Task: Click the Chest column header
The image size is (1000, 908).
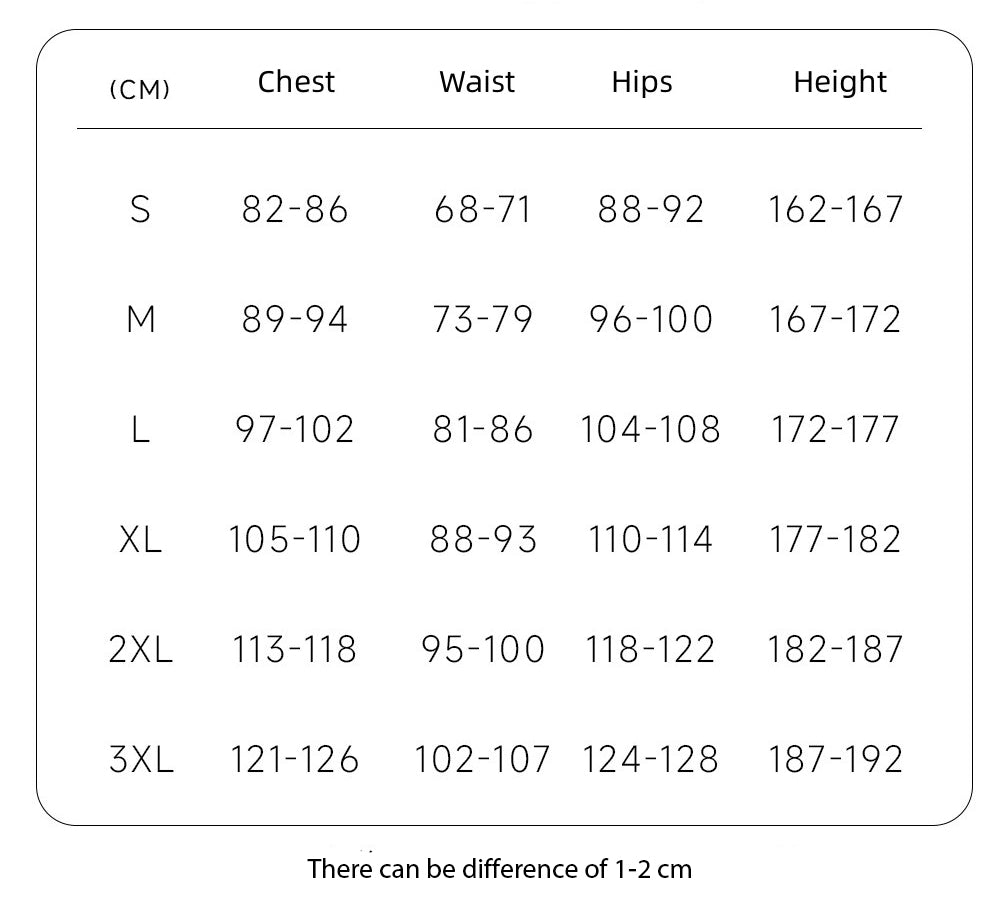Action: point(296,82)
